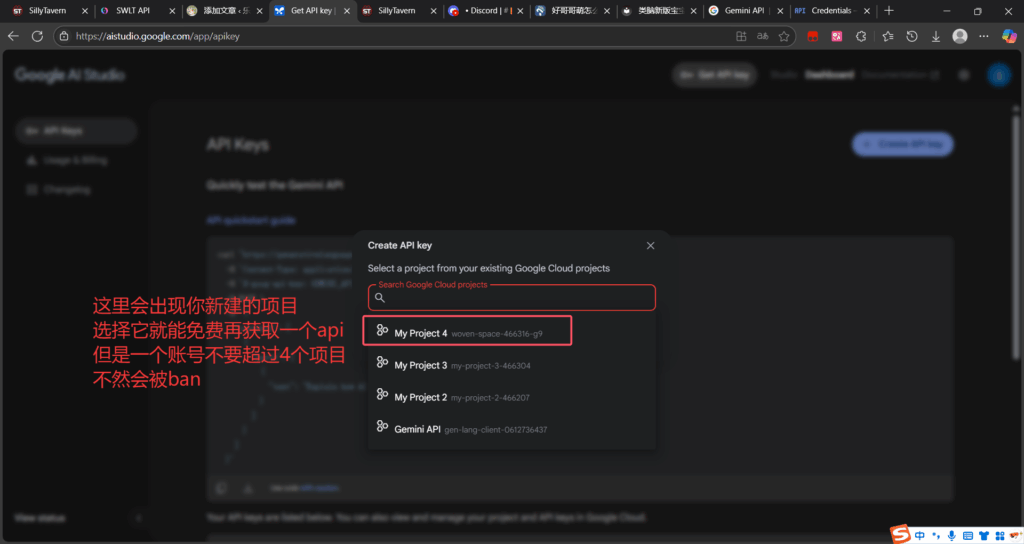Switch to the SWLT API tab
Screen dimensions: 1024x544
(x=130, y=11)
